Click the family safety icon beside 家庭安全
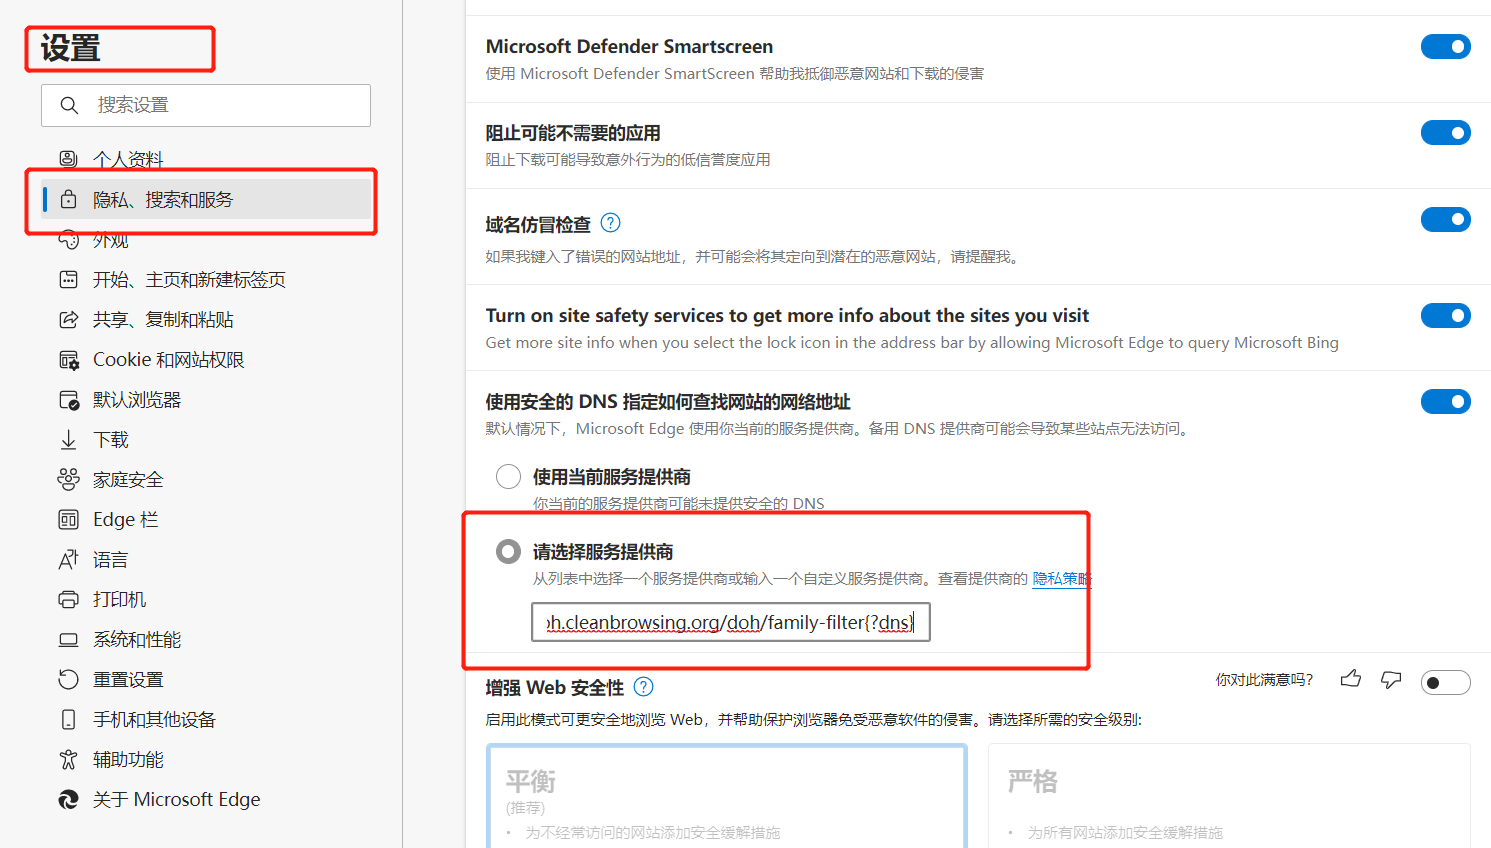The image size is (1491, 848). pos(68,479)
